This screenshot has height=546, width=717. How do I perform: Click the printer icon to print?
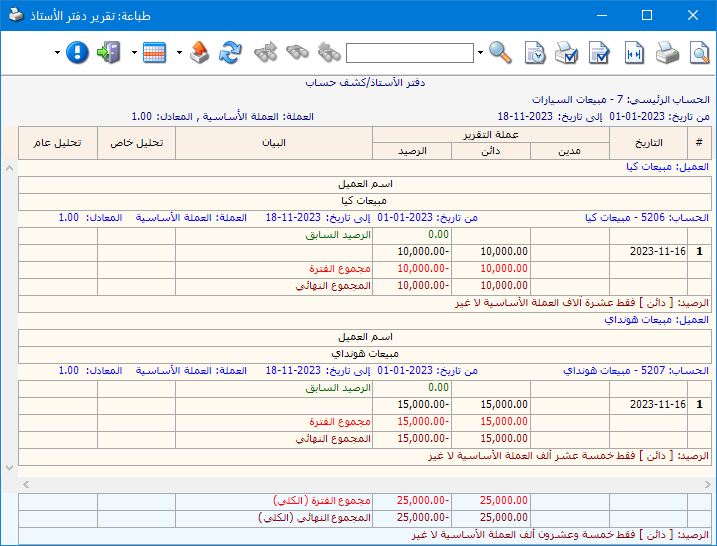(667, 53)
